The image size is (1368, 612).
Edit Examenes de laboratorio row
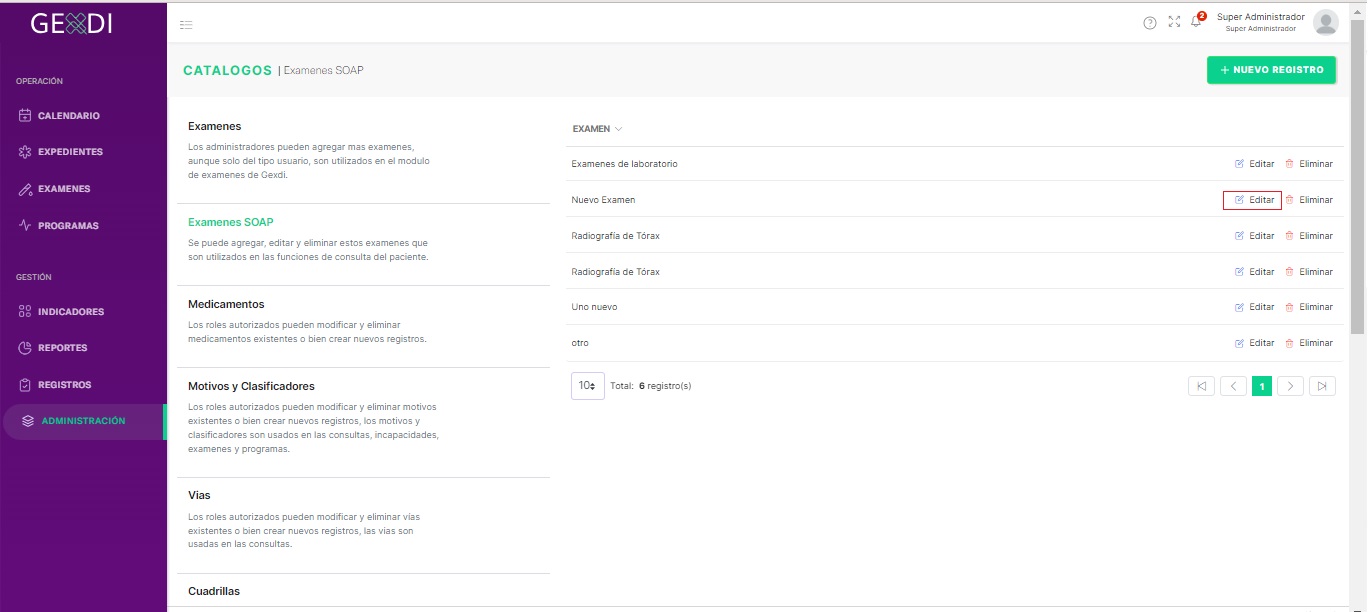(x=1254, y=164)
